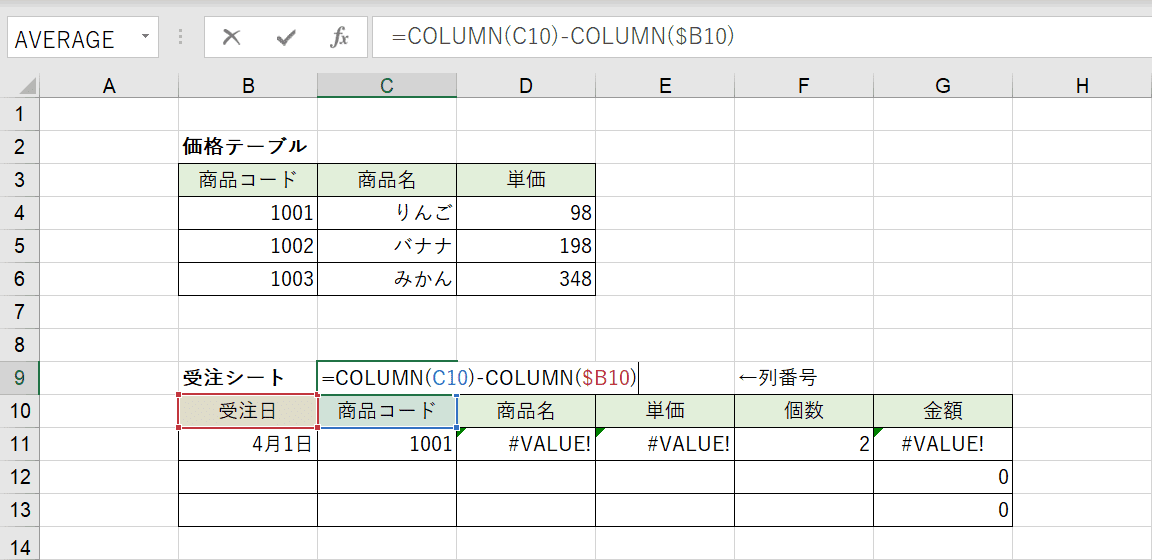Select the 金額 header cell
Image resolution: width=1152 pixels, height=560 pixels.
tap(943, 412)
